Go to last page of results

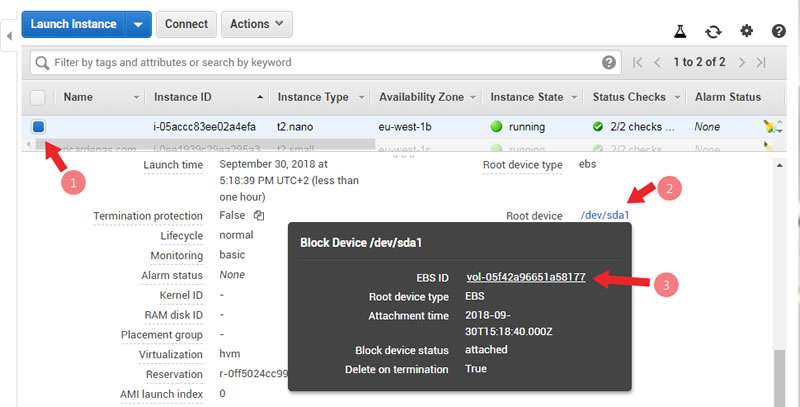[761, 62]
